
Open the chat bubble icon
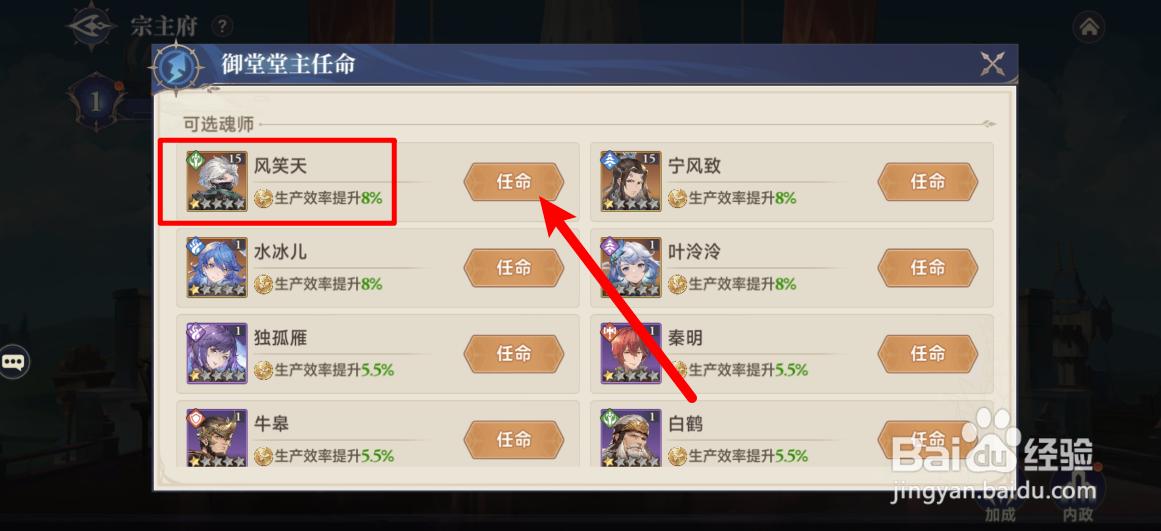14,362
